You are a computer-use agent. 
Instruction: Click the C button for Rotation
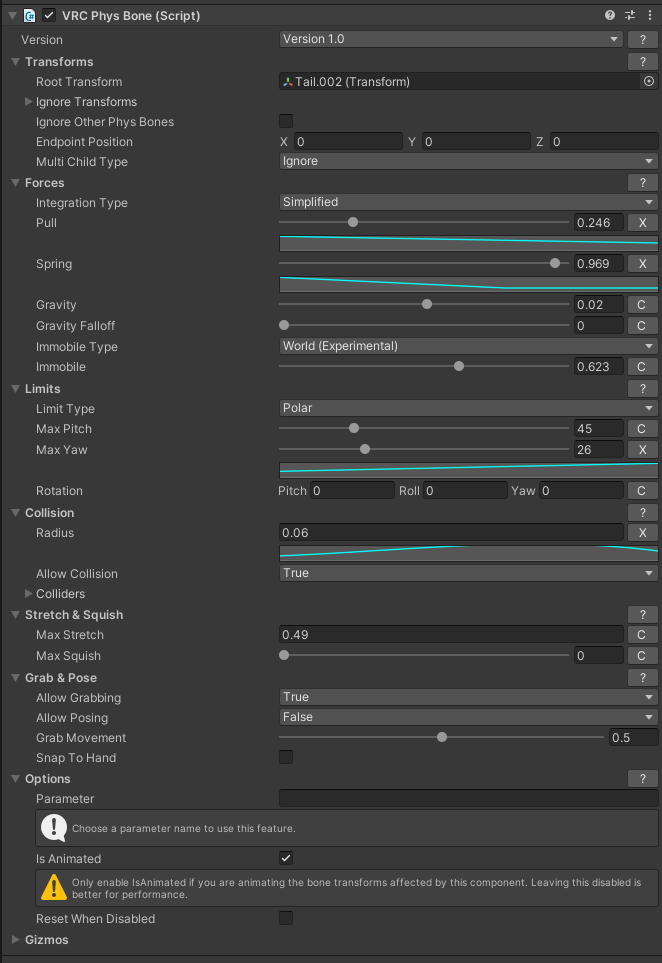pos(641,491)
